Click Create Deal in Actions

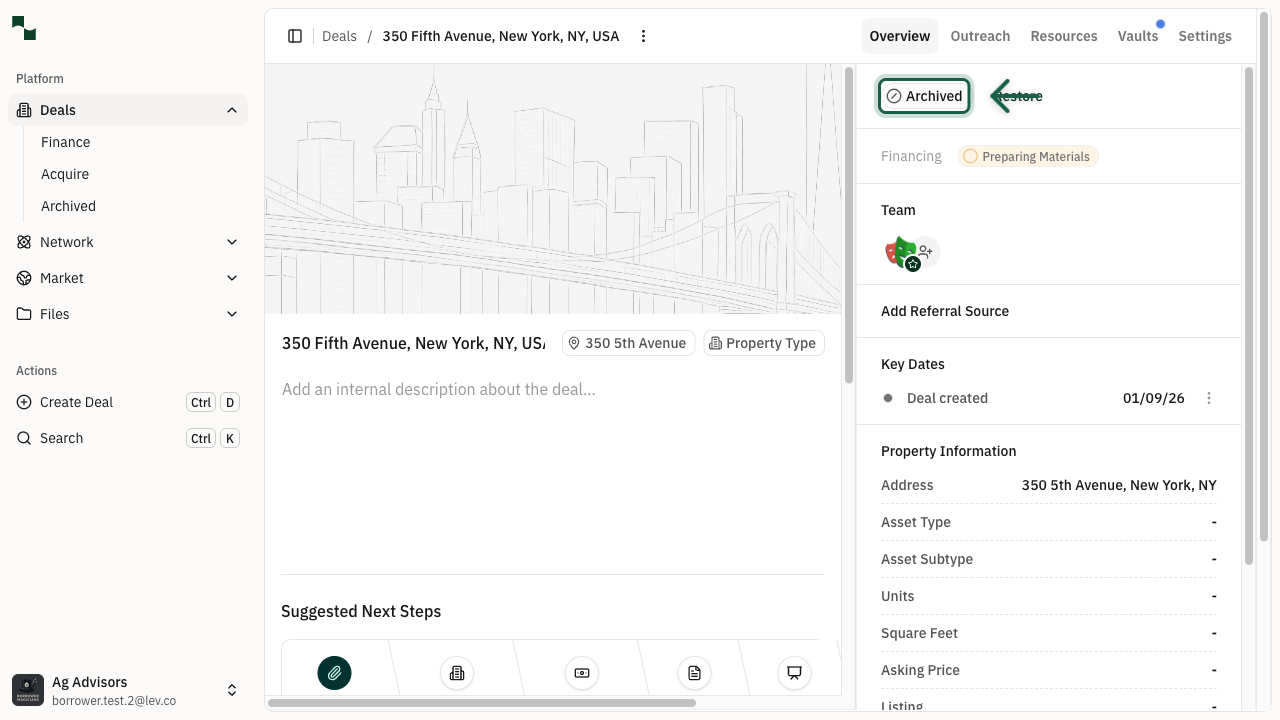[x=77, y=402]
